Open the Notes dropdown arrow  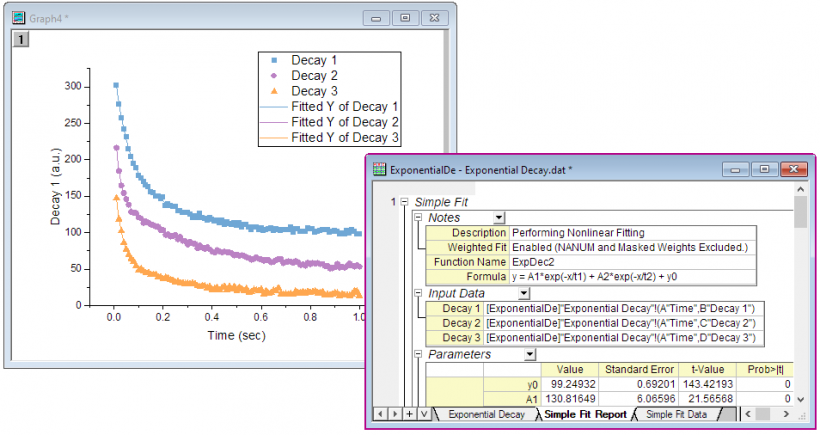499,217
